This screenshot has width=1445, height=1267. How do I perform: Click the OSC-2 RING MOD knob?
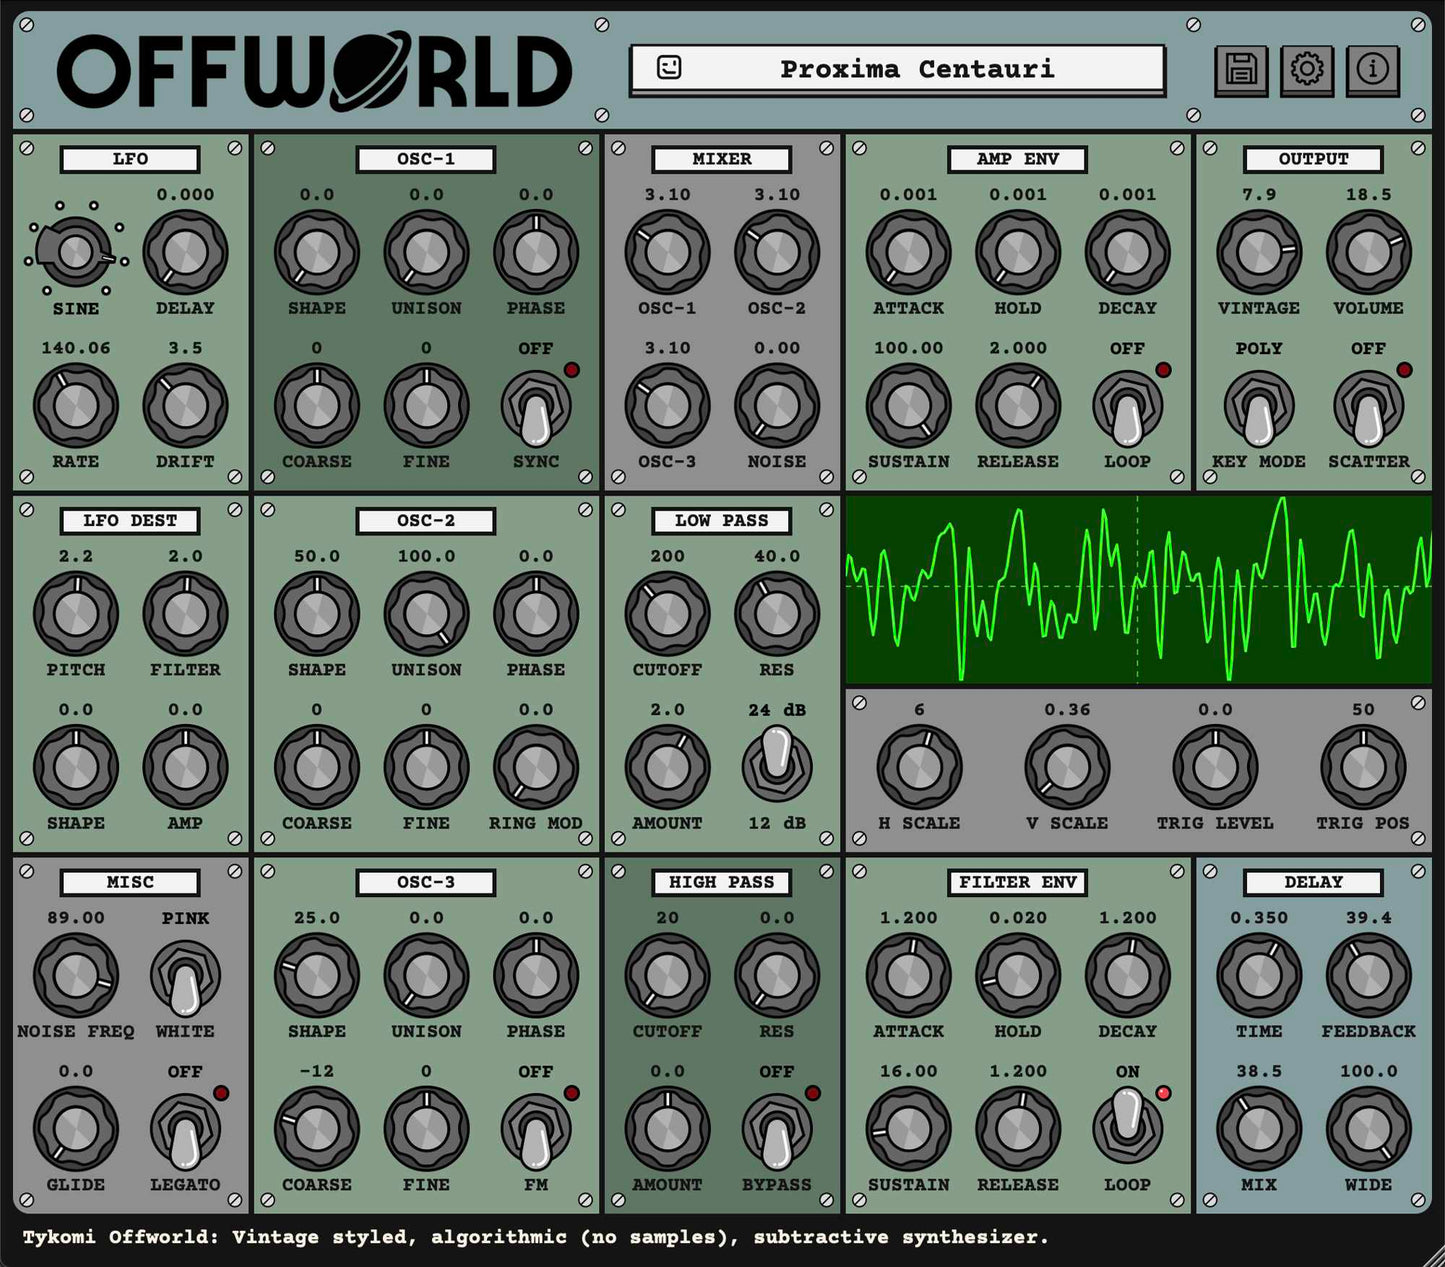point(536,768)
